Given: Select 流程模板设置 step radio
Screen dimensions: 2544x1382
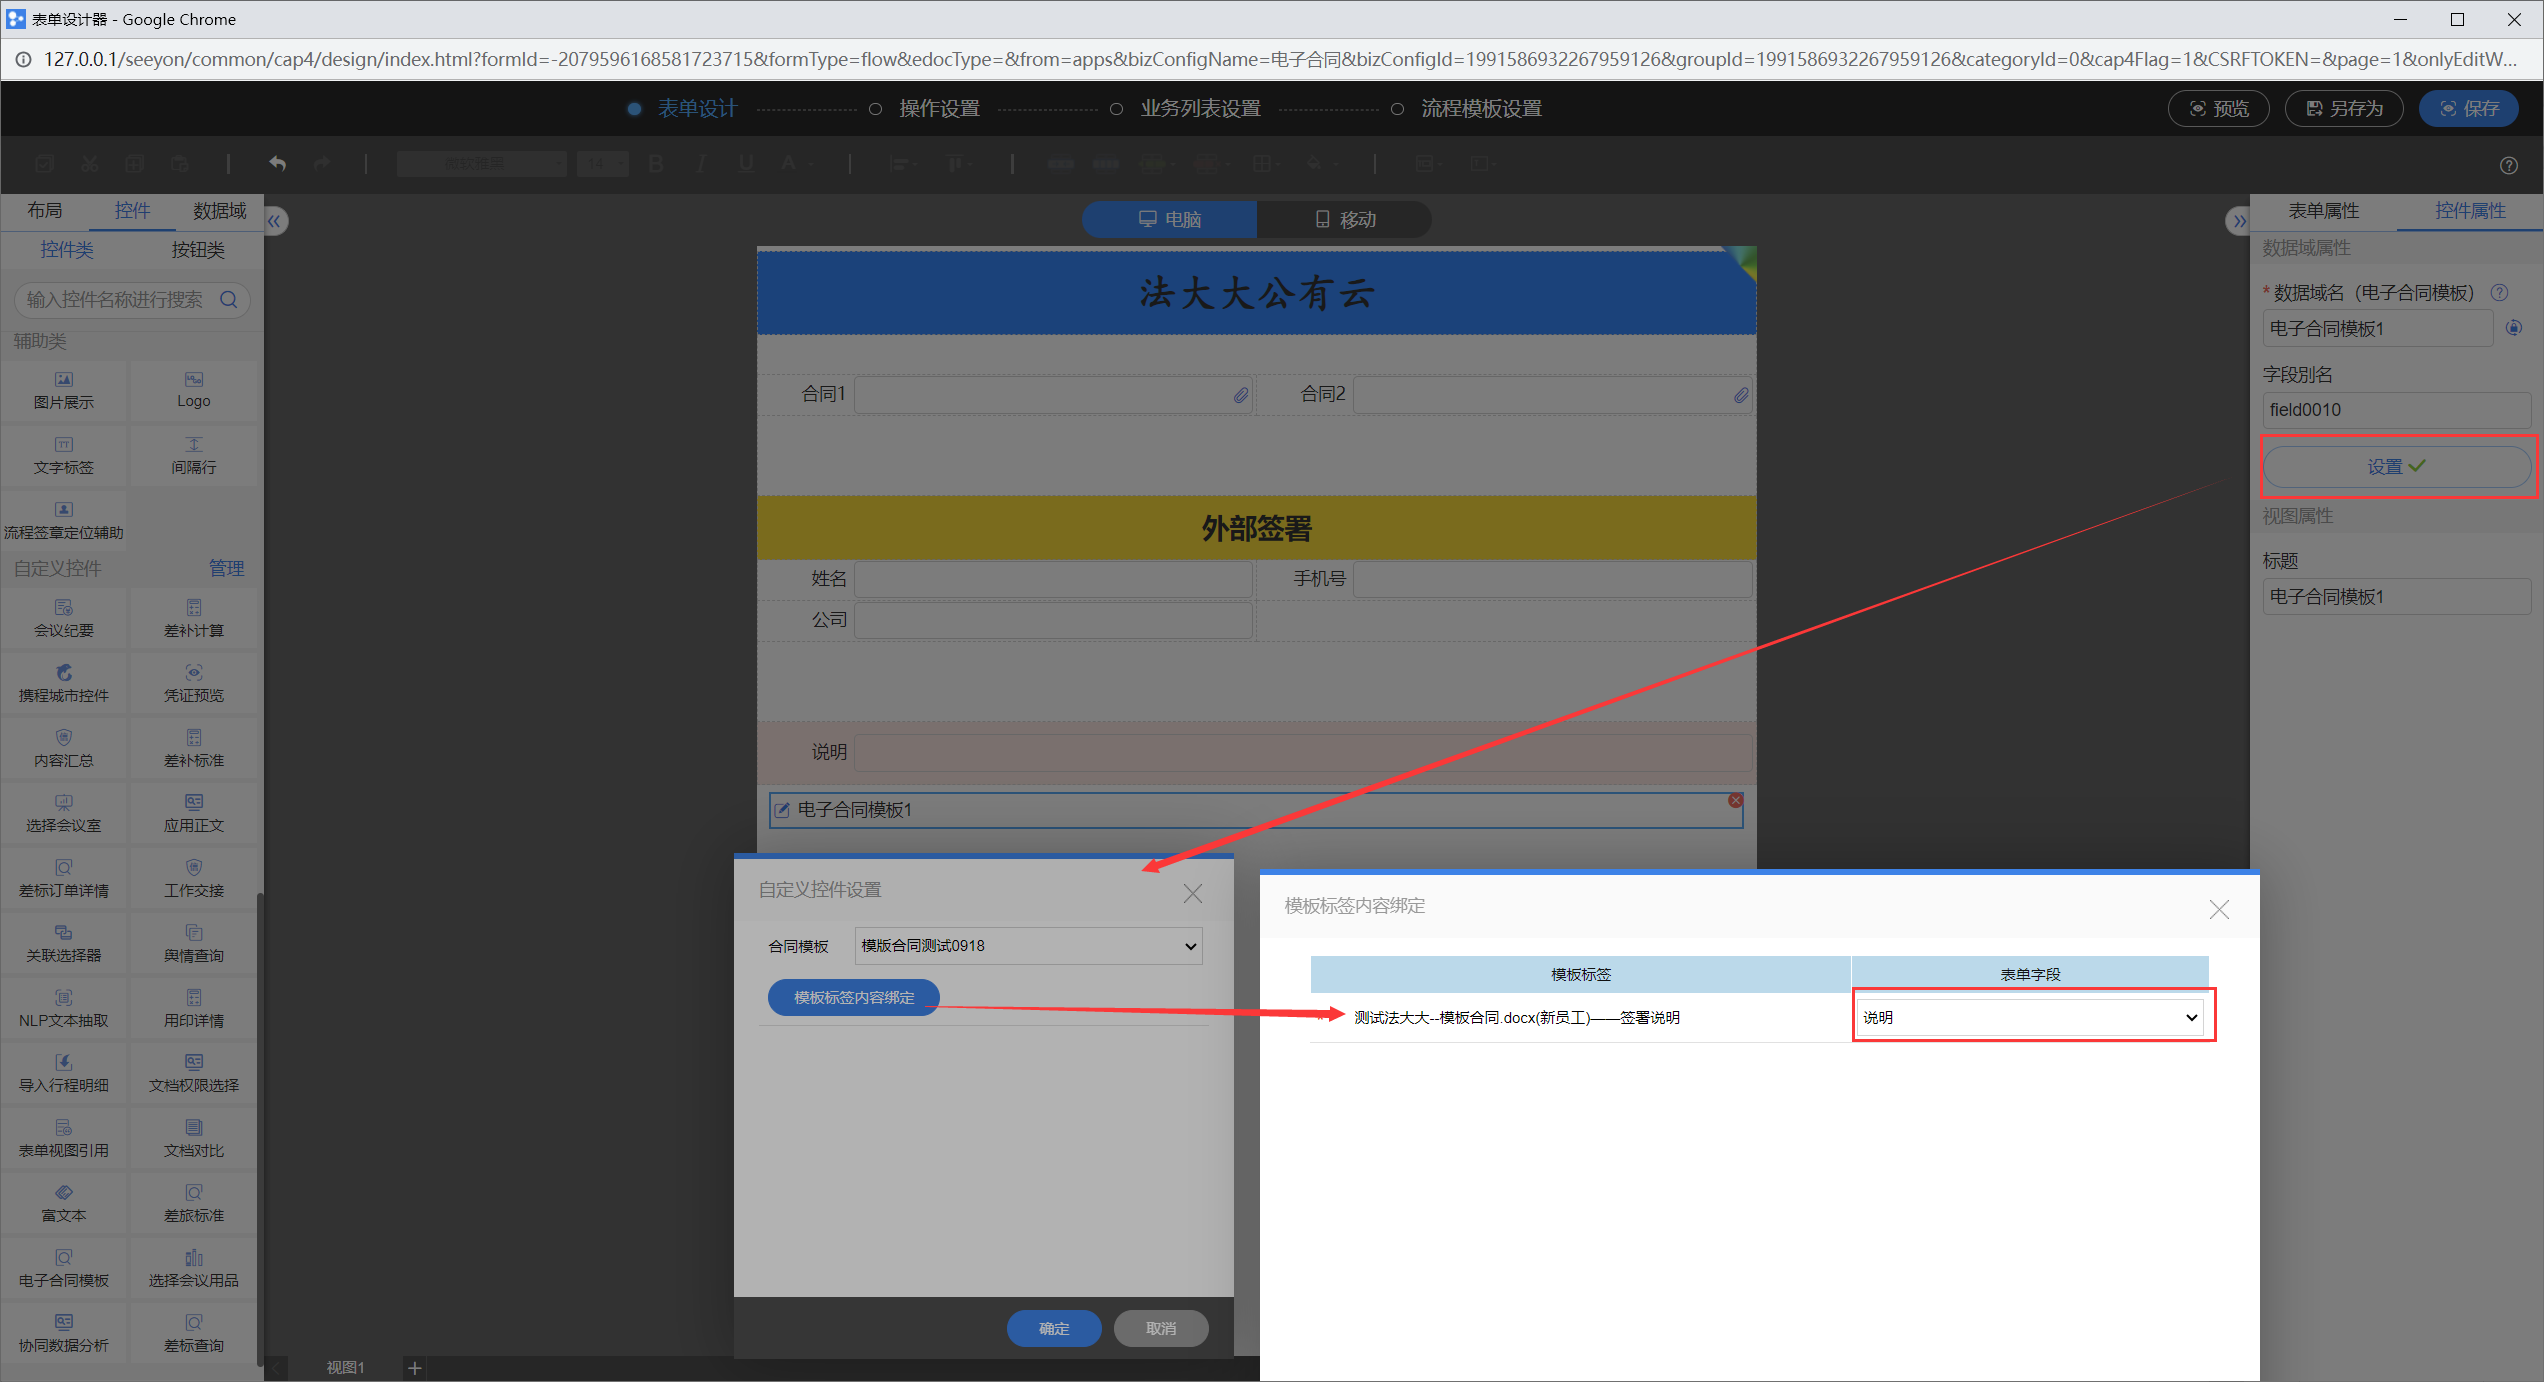Looking at the screenshot, I should pos(1397,109).
